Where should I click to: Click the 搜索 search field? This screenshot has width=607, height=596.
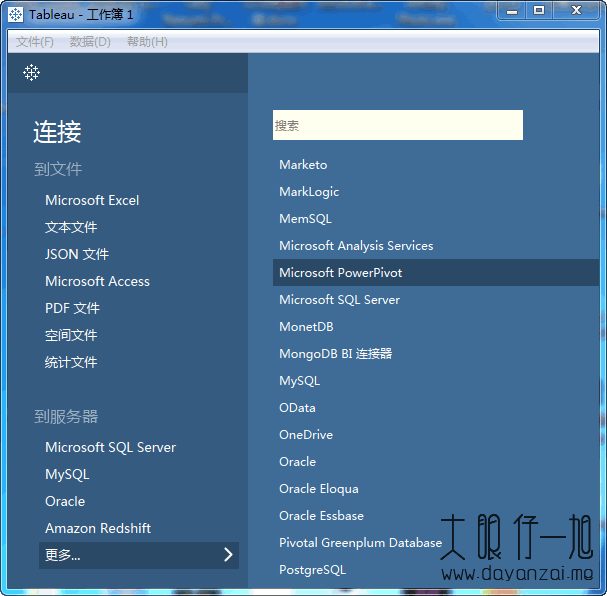tap(398, 125)
